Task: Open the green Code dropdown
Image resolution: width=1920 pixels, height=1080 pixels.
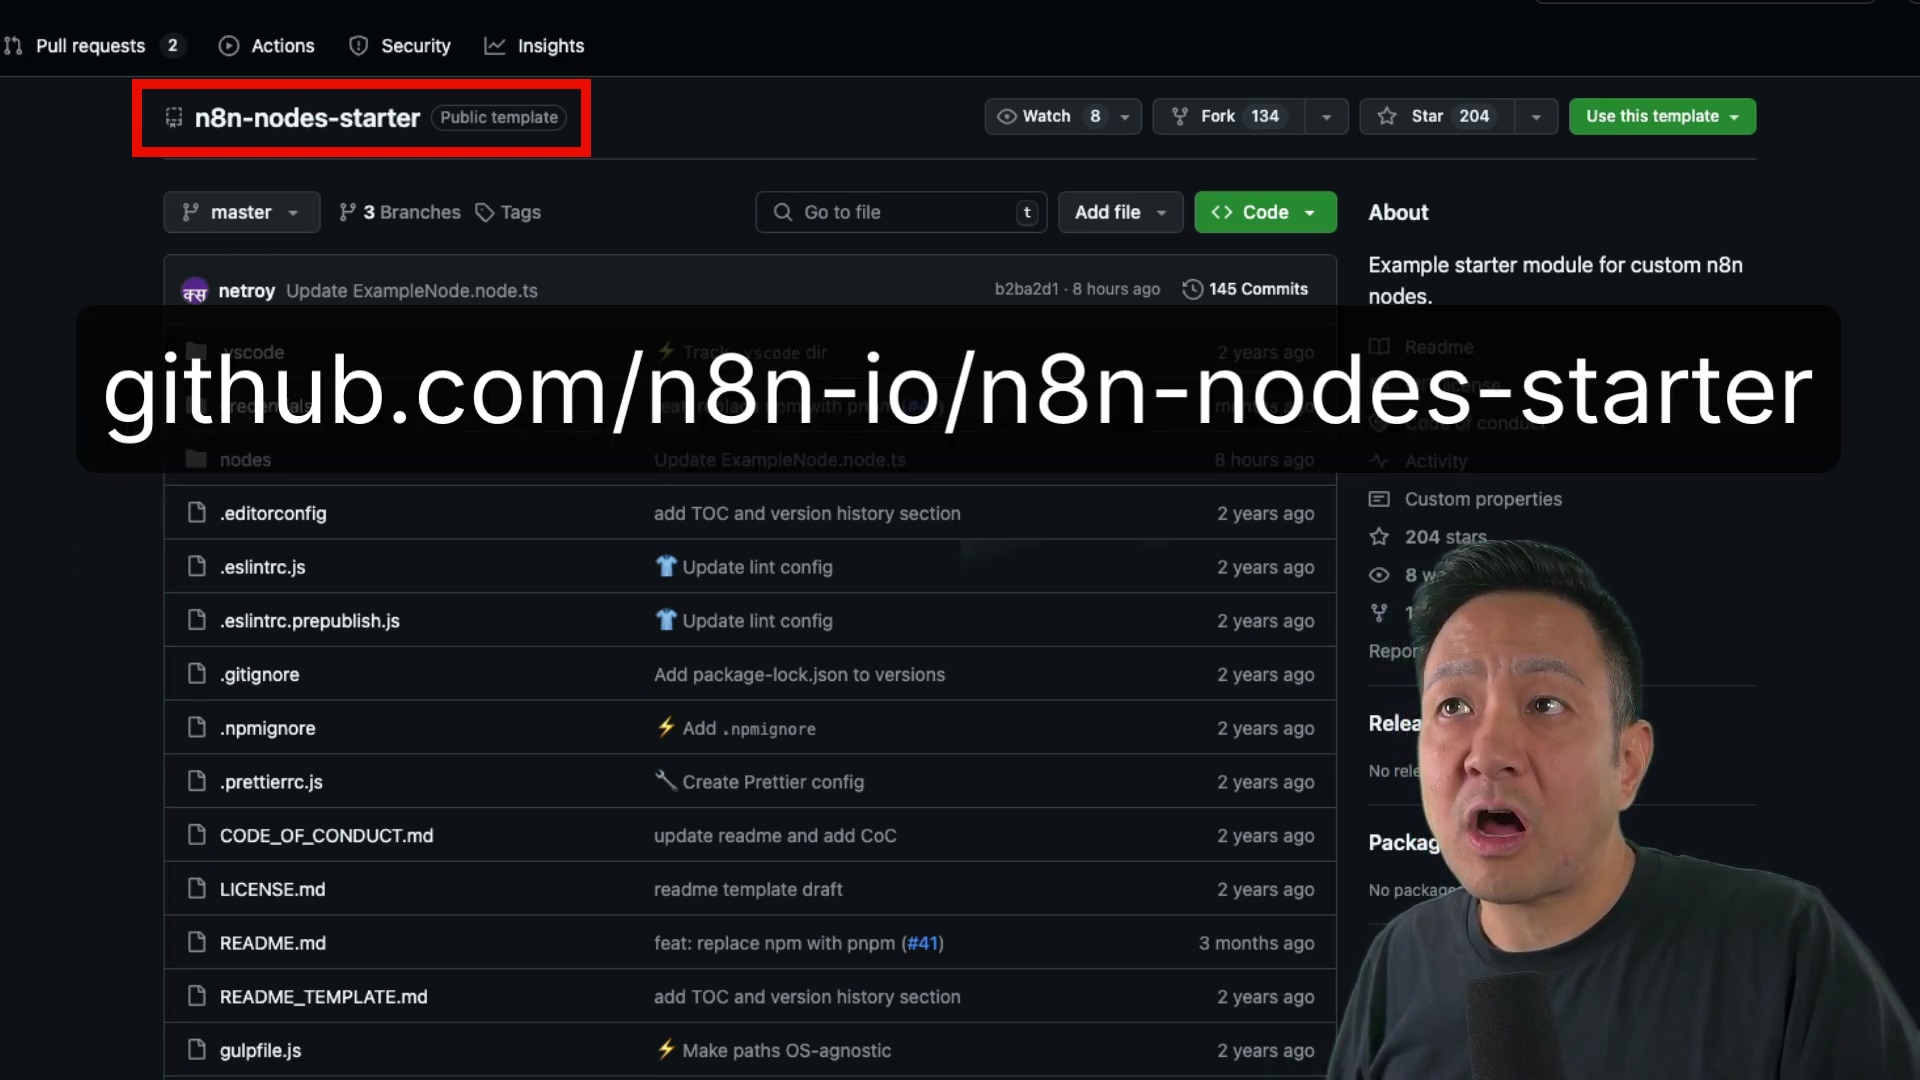Action: (1265, 212)
